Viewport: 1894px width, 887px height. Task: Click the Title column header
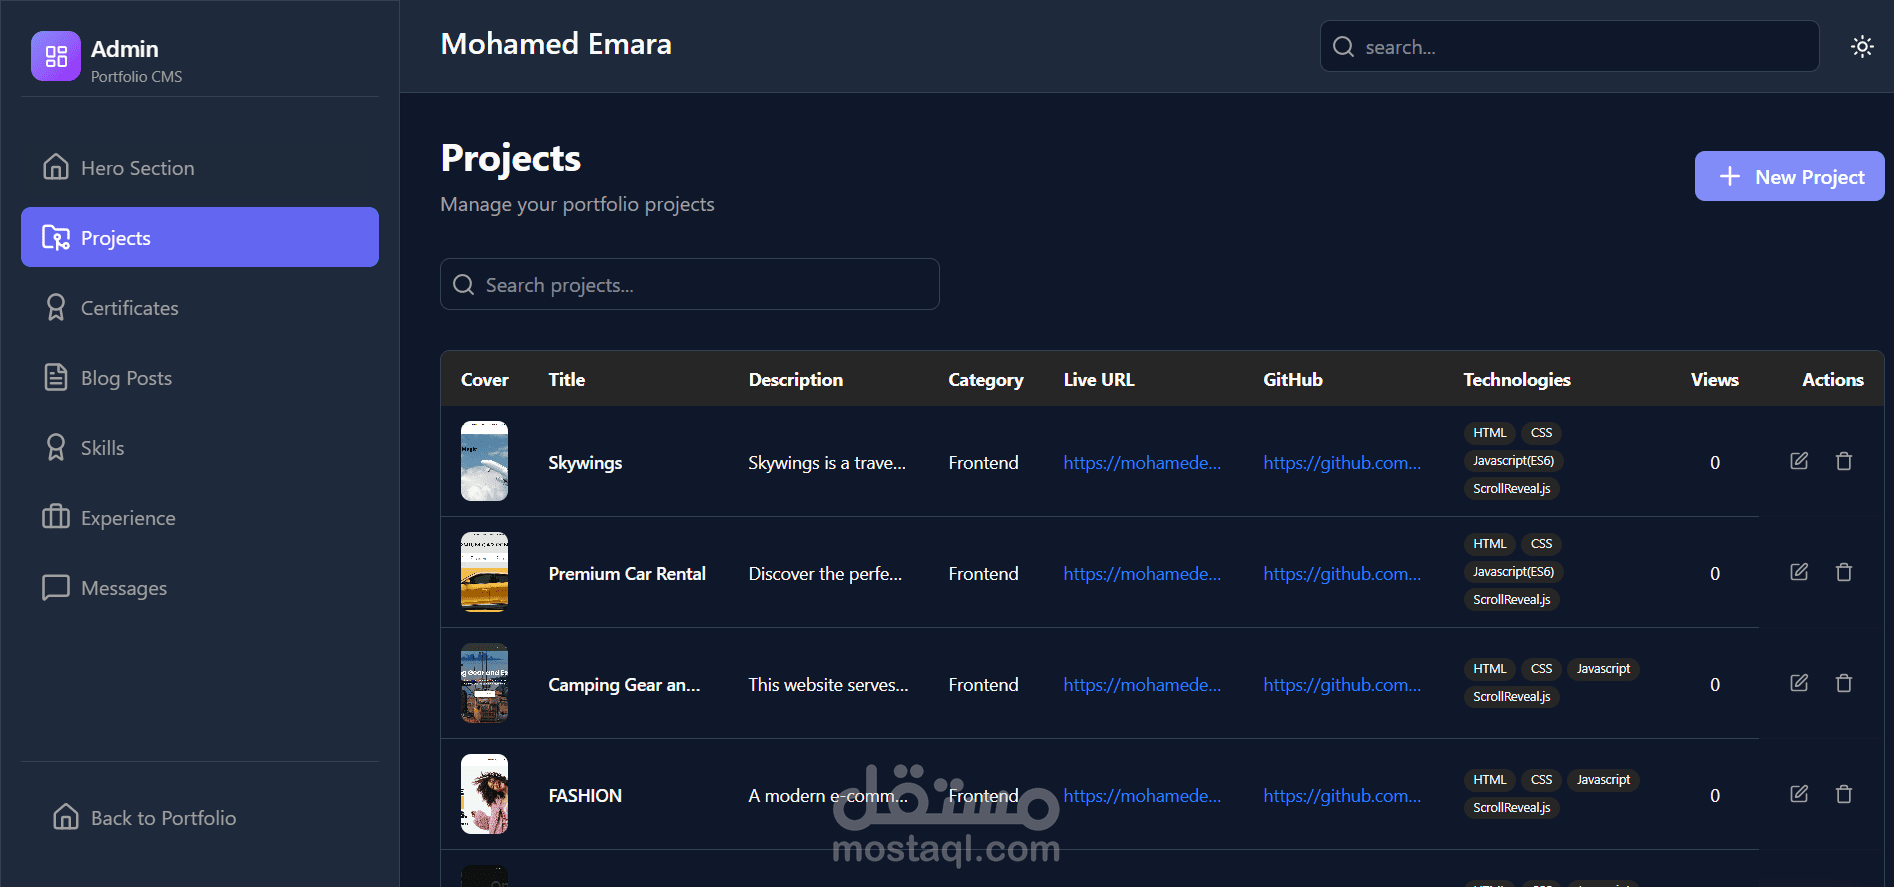[x=567, y=380]
